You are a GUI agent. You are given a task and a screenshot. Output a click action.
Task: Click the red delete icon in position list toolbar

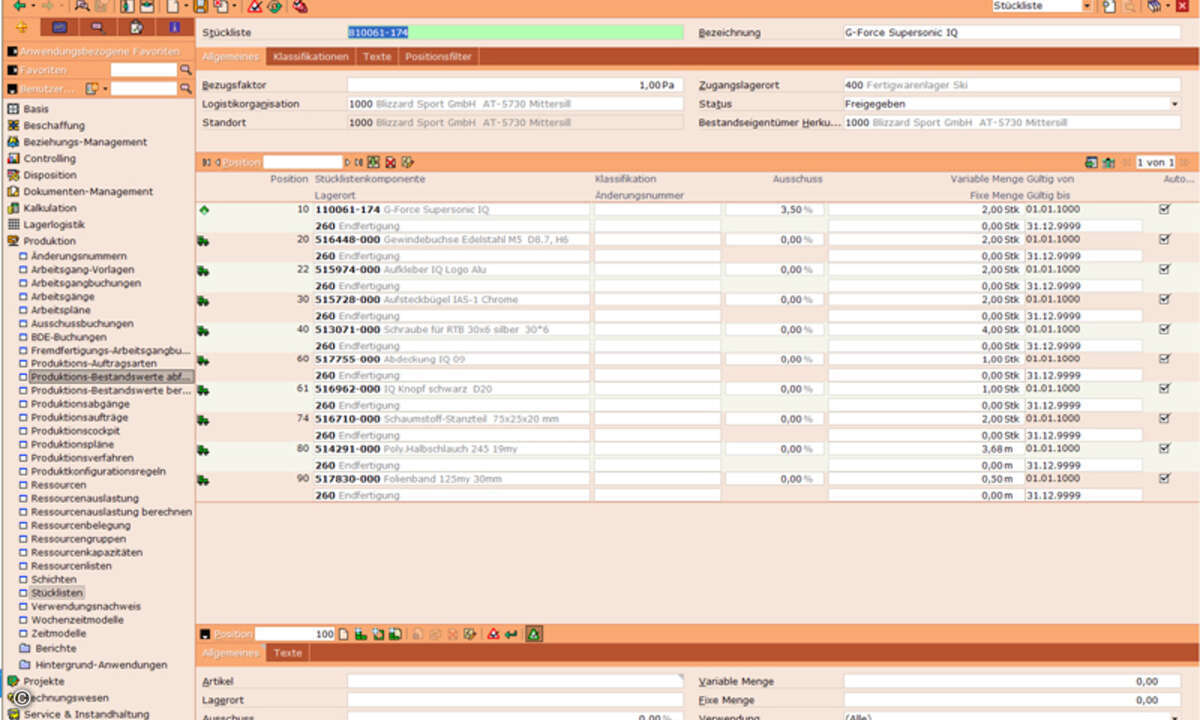pos(390,162)
